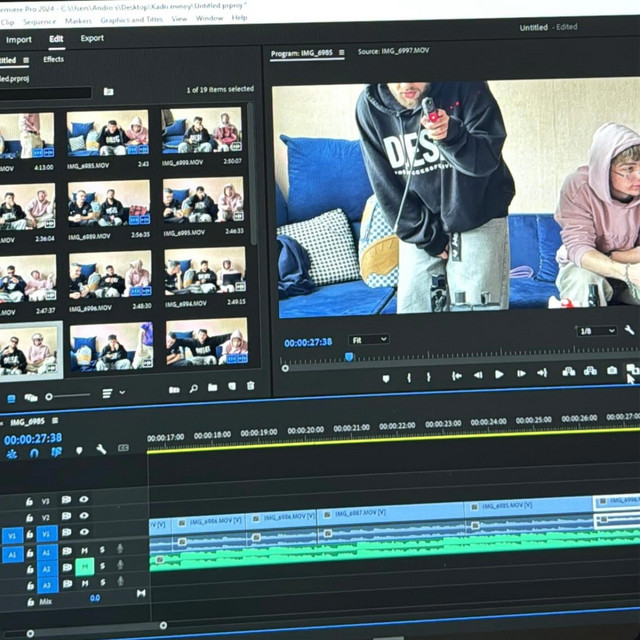Switch to the Source: IMG_6997.MOV tab
Screen dimensions: 640x640
(393, 51)
